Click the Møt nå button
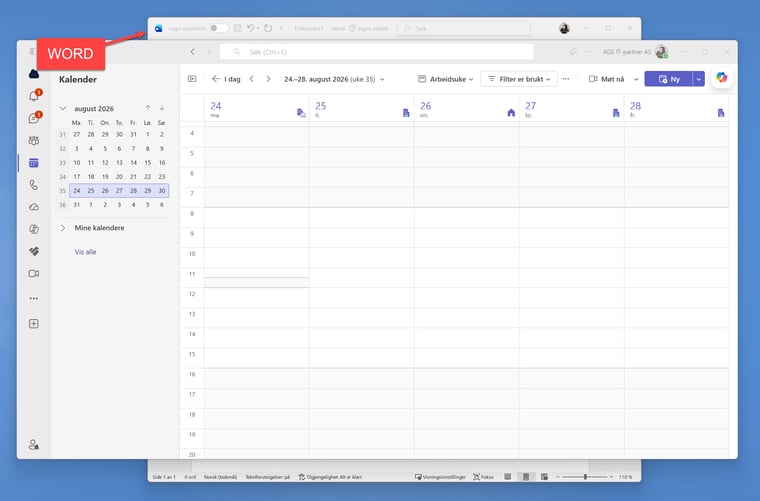The height and width of the screenshot is (501, 760). (x=608, y=78)
